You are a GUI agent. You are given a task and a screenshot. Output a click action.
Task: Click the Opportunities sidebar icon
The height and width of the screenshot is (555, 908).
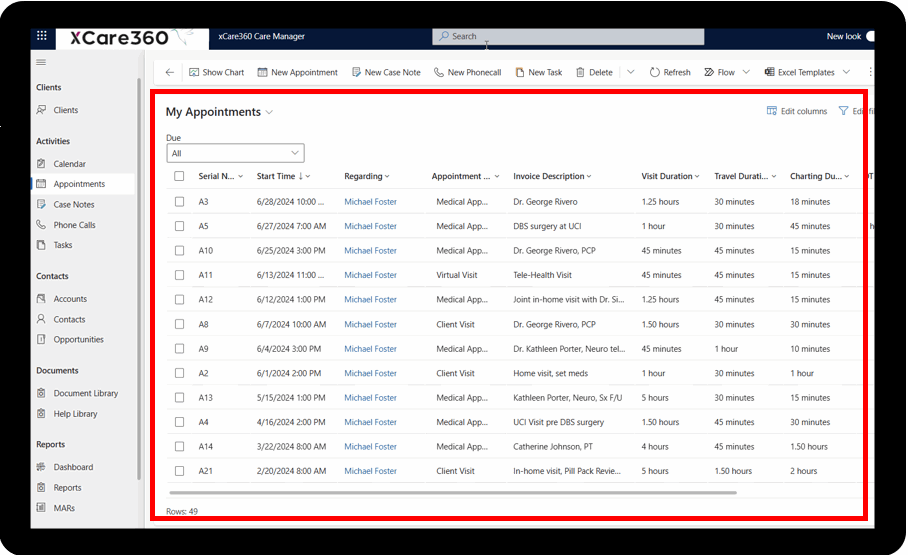coord(41,339)
